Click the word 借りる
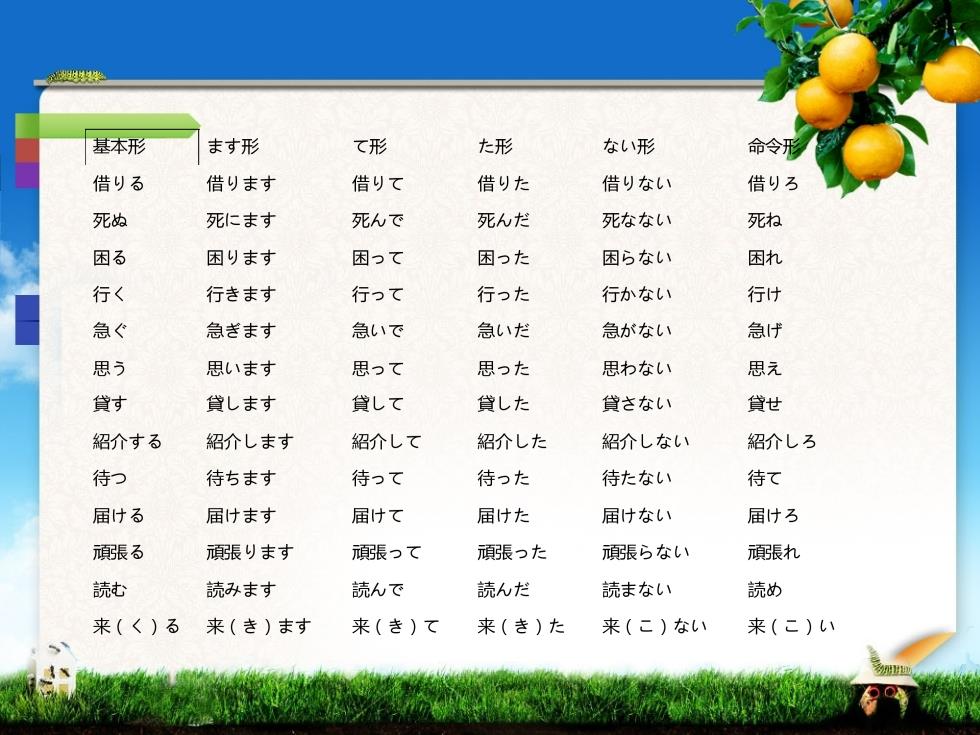The width and height of the screenshot is (980, 735). tap(119, 184)
